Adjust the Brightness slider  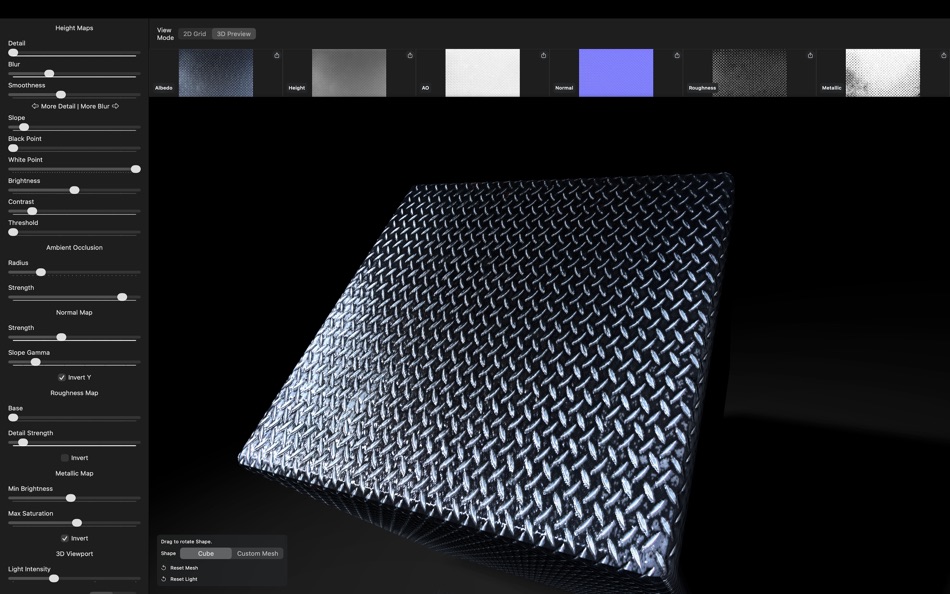pos(73,189)
